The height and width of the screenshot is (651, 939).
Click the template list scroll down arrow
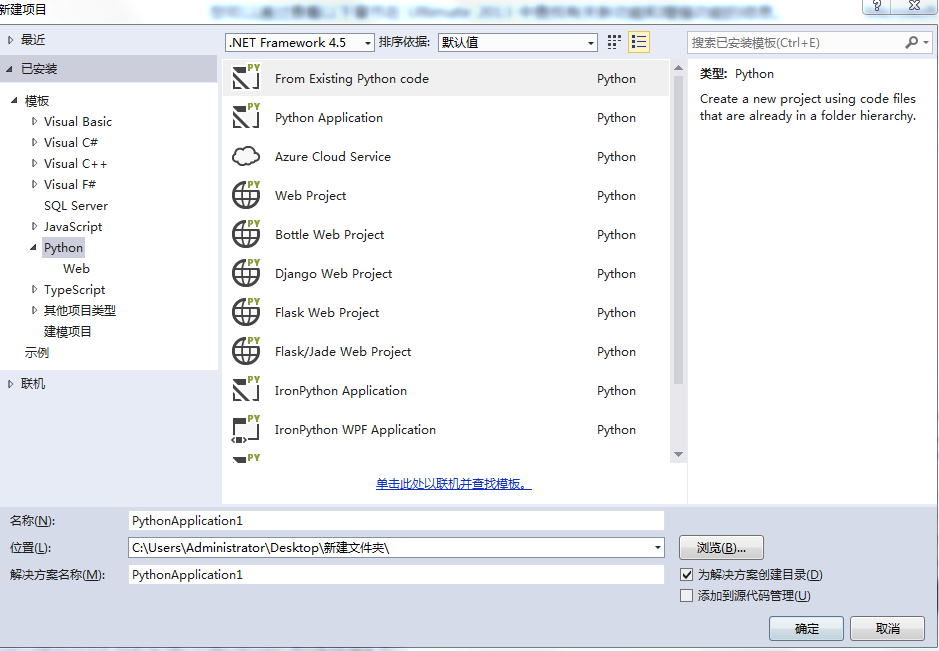tap(678, 455)
